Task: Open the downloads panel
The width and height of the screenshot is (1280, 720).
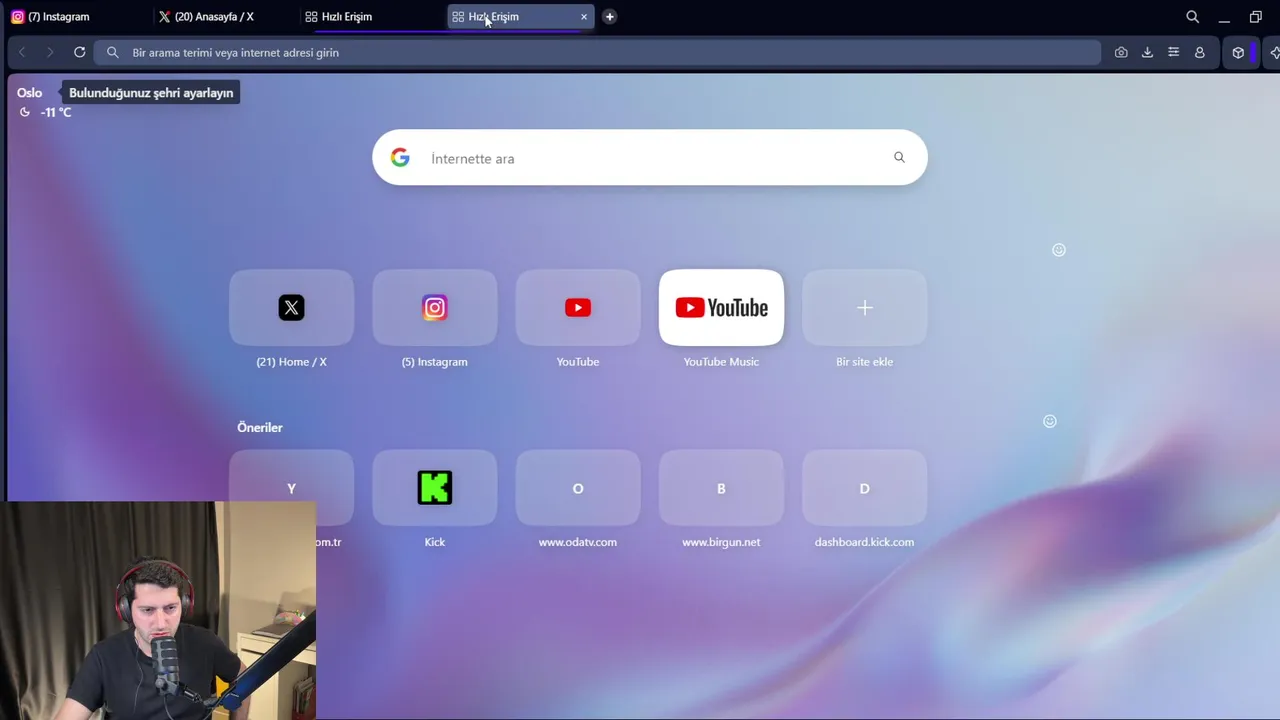Action: [1147, 52]
